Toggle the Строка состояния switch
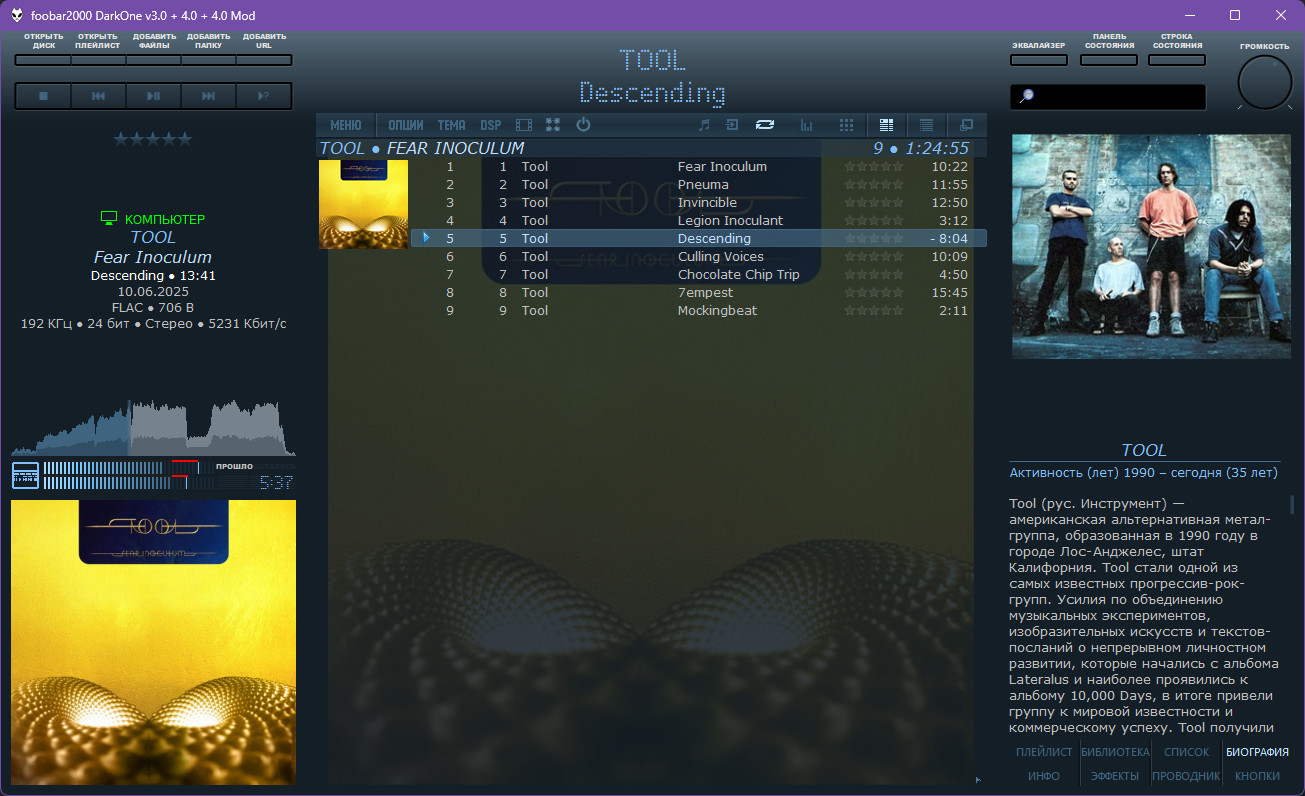Viewport: 1305px width, 796px height. [x=1176, y=60]
